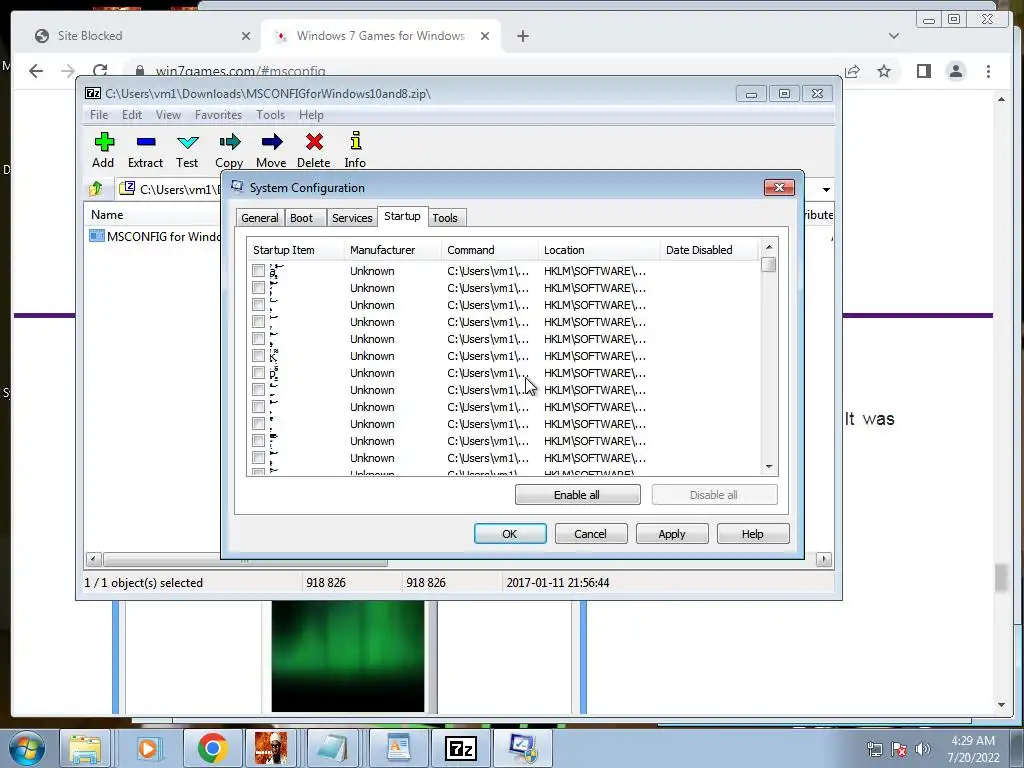The height and width of the screenshot is (768, 1024).
Task: Check the eighth startup item checkbox
Action: (x=259, y=389)
